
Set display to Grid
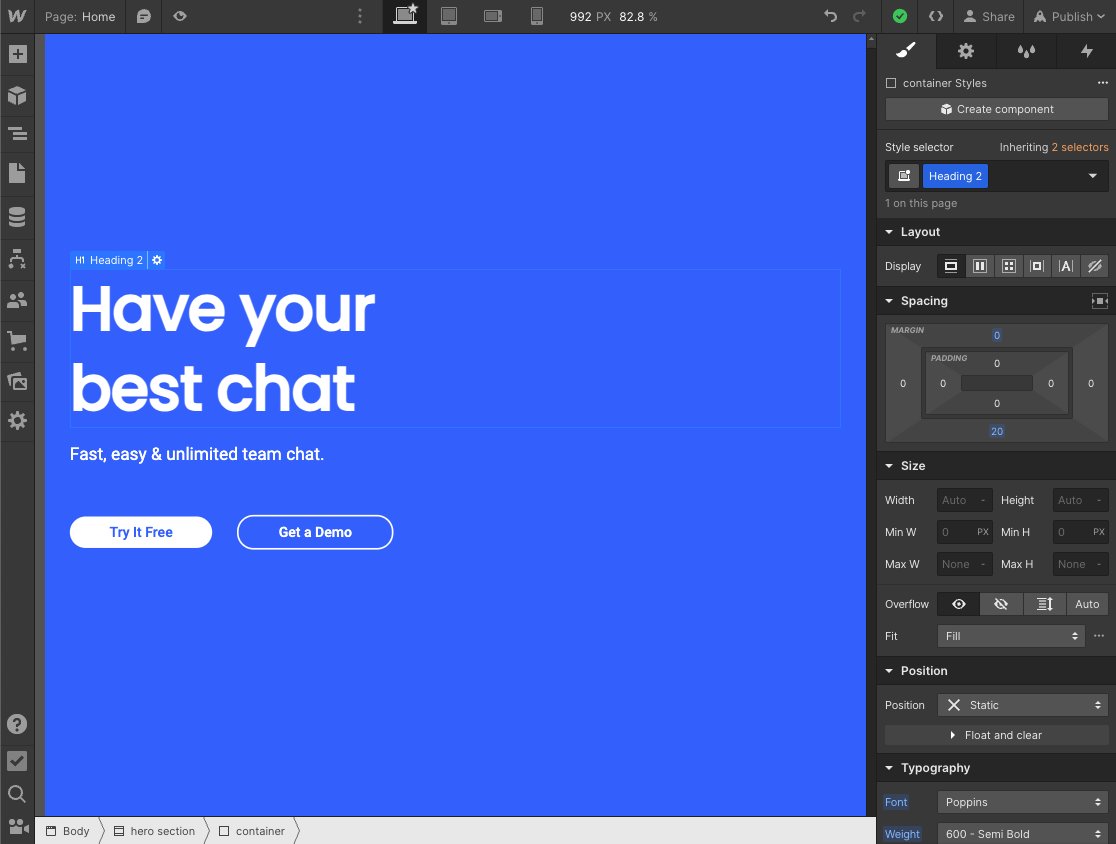click(x=1009, y=266)
